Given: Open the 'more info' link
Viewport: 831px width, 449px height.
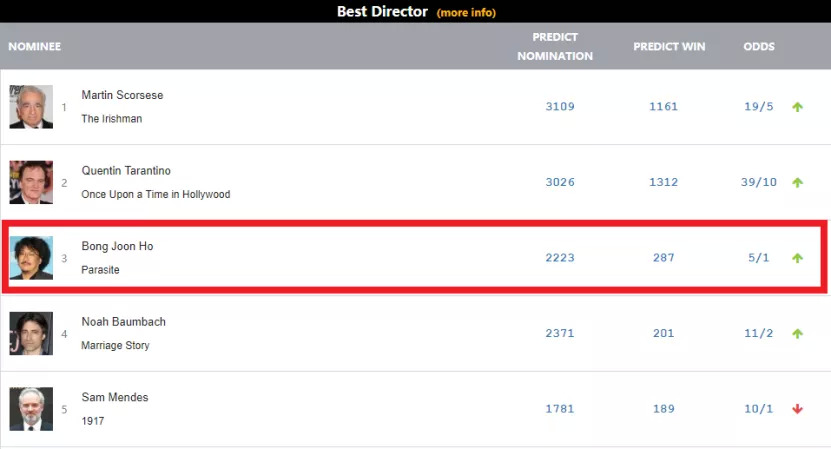Looking at the screenshot, I should (x=466, y=13).
